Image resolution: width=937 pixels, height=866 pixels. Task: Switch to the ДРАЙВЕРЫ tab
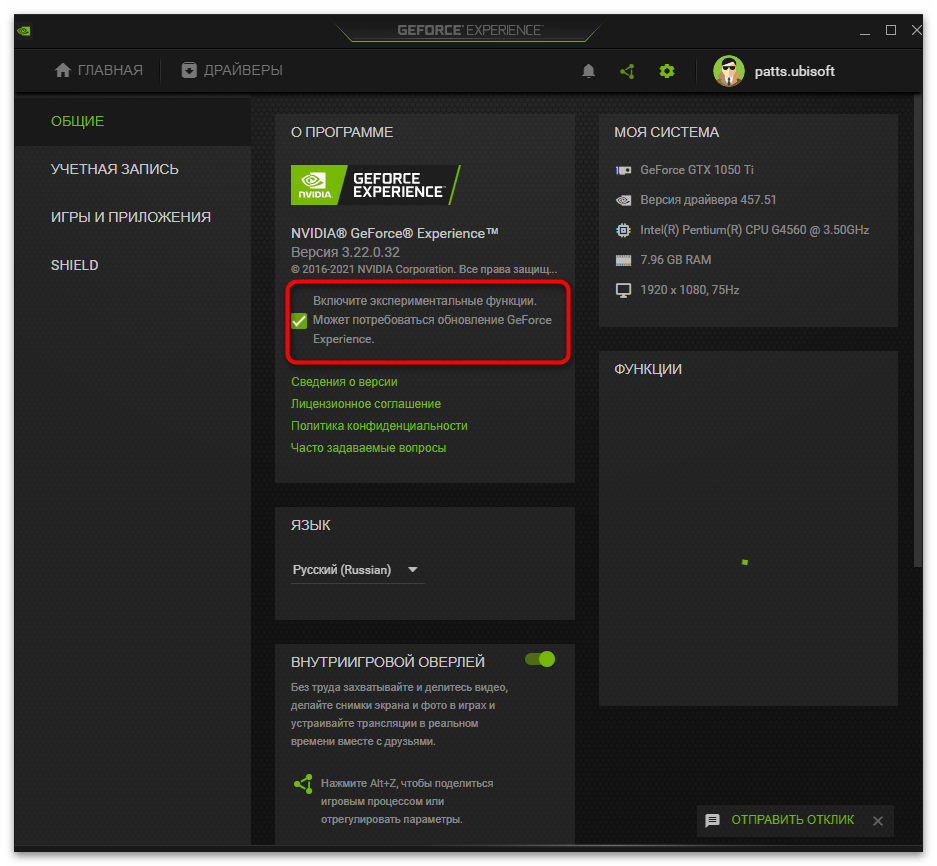click(231, 70)
